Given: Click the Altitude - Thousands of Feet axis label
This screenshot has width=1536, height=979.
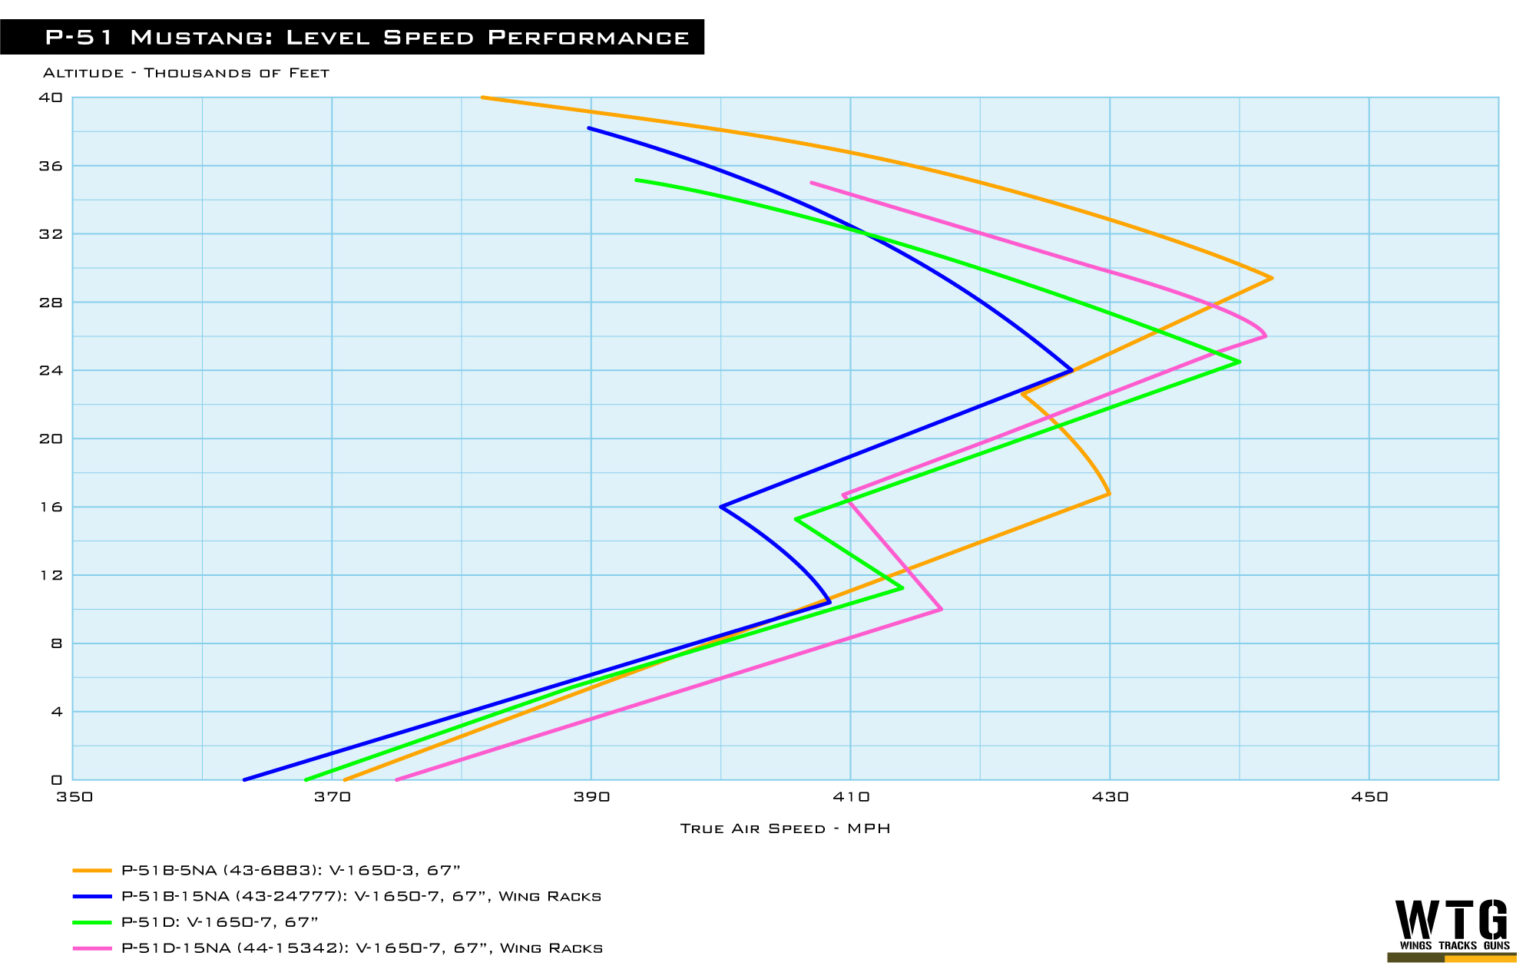Looking at the screenshot, I should 186,73.
